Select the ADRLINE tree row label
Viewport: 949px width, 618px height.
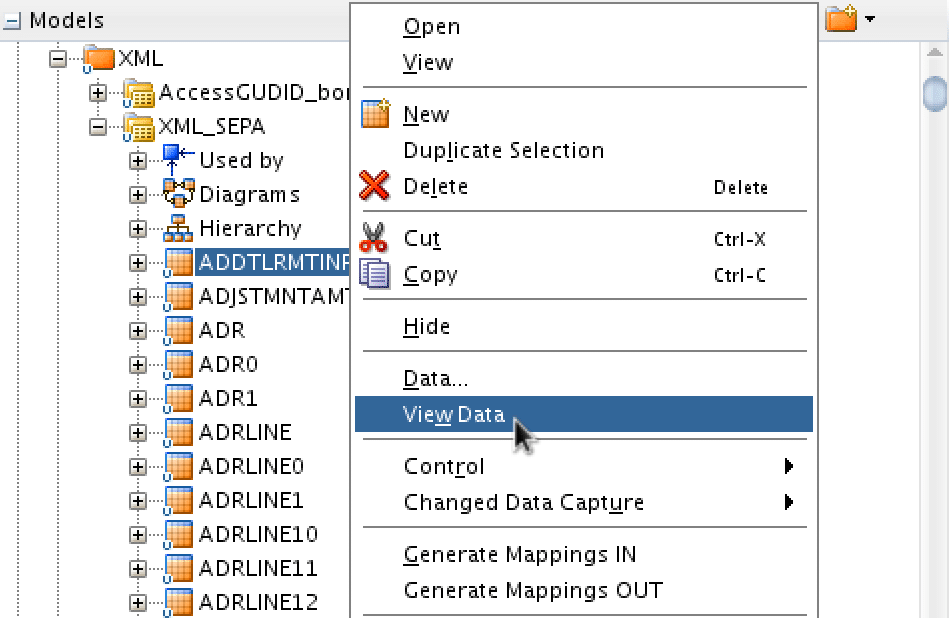click(x=245, y=432)
